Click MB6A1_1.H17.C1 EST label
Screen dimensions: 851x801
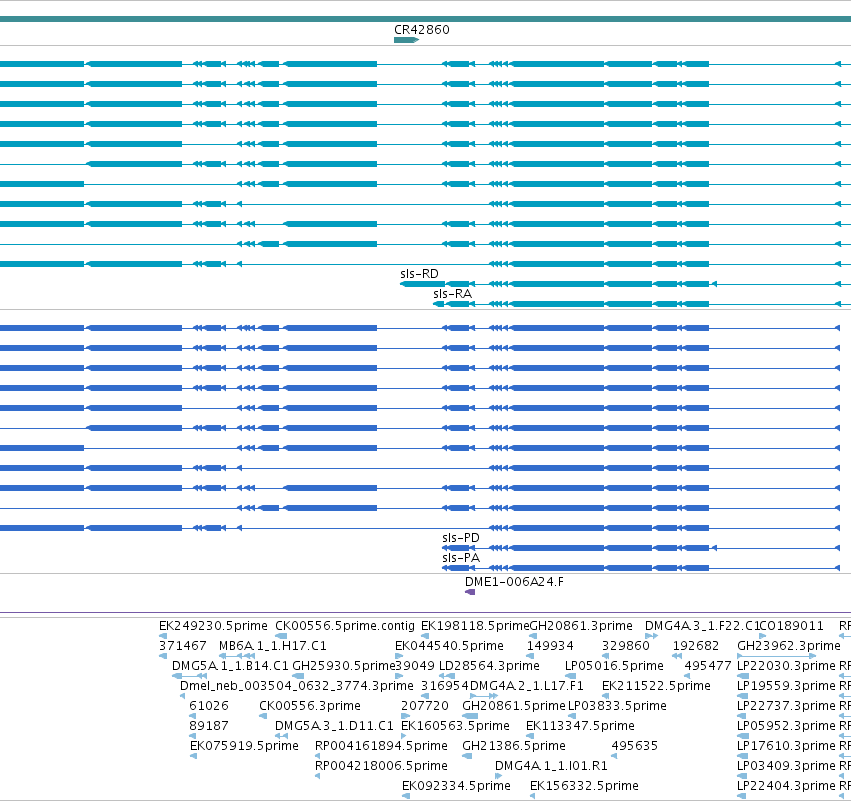272,646
